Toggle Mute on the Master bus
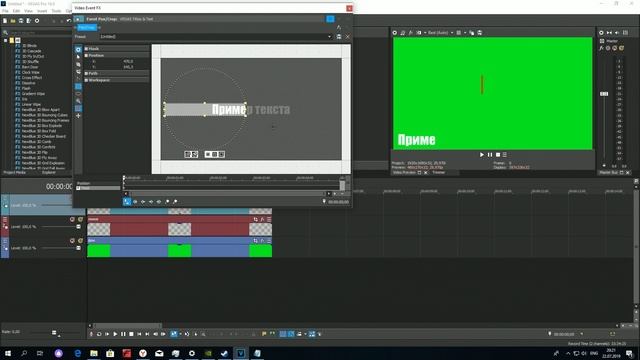 (615, 48)
